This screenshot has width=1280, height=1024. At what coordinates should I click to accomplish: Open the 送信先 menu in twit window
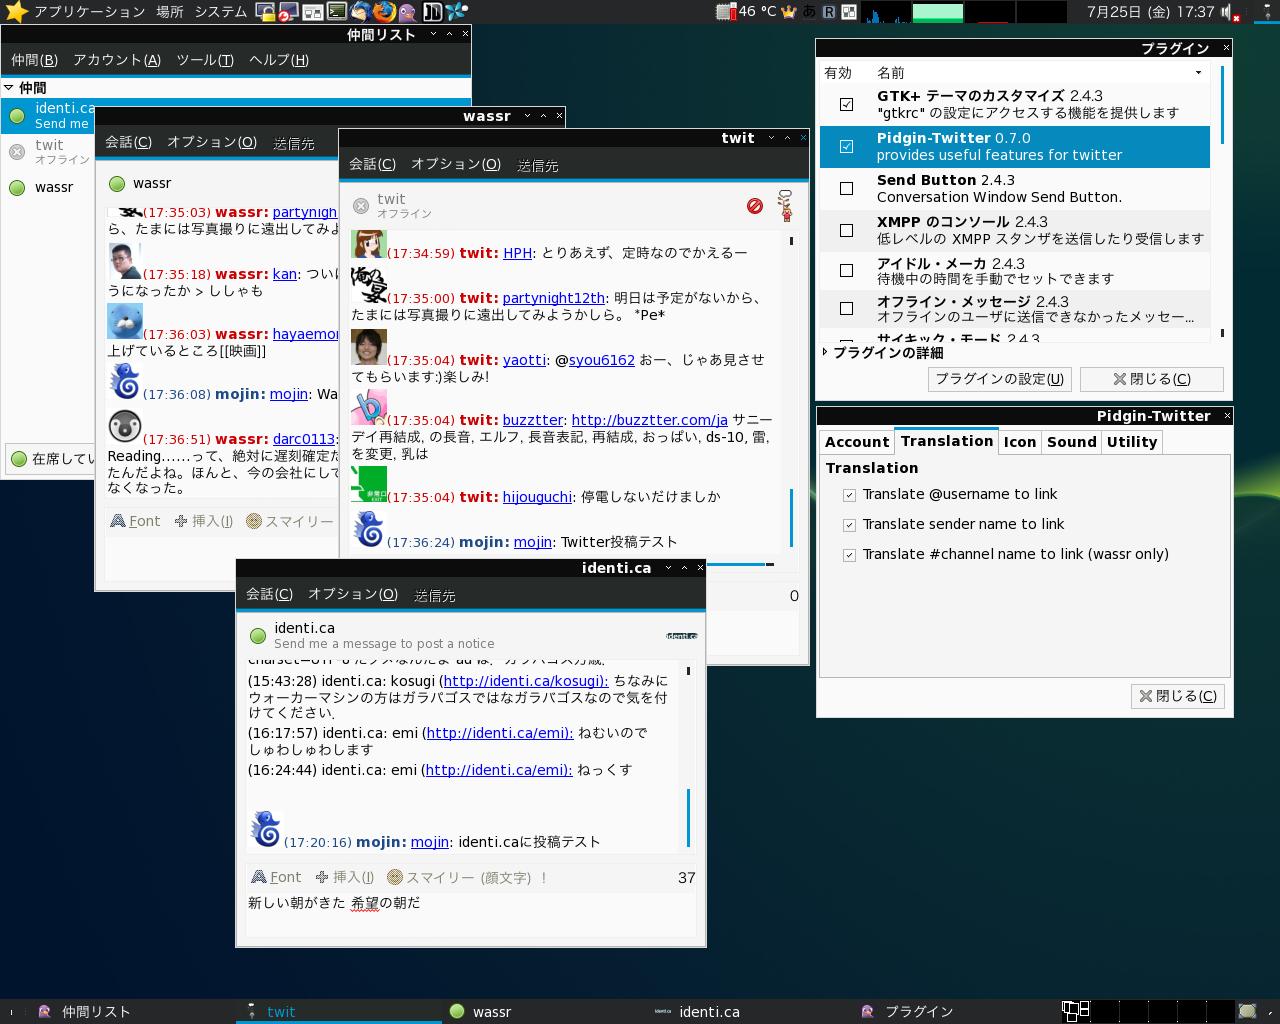(x=537, y=165)
